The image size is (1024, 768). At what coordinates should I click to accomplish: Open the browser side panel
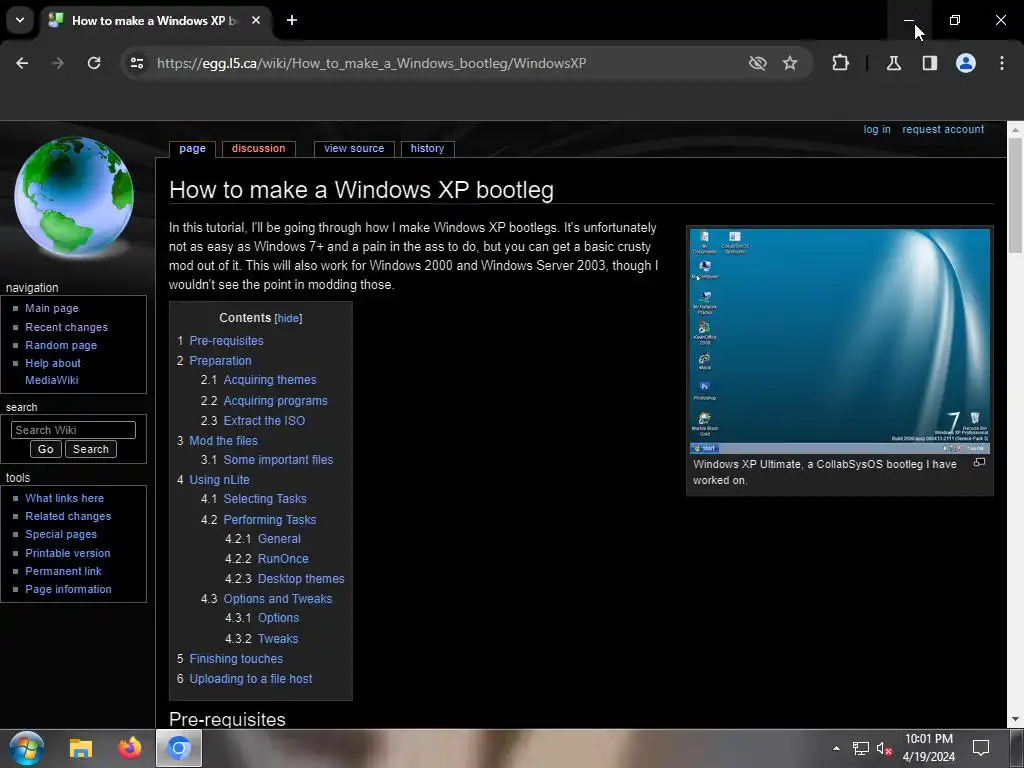[929, 63]
